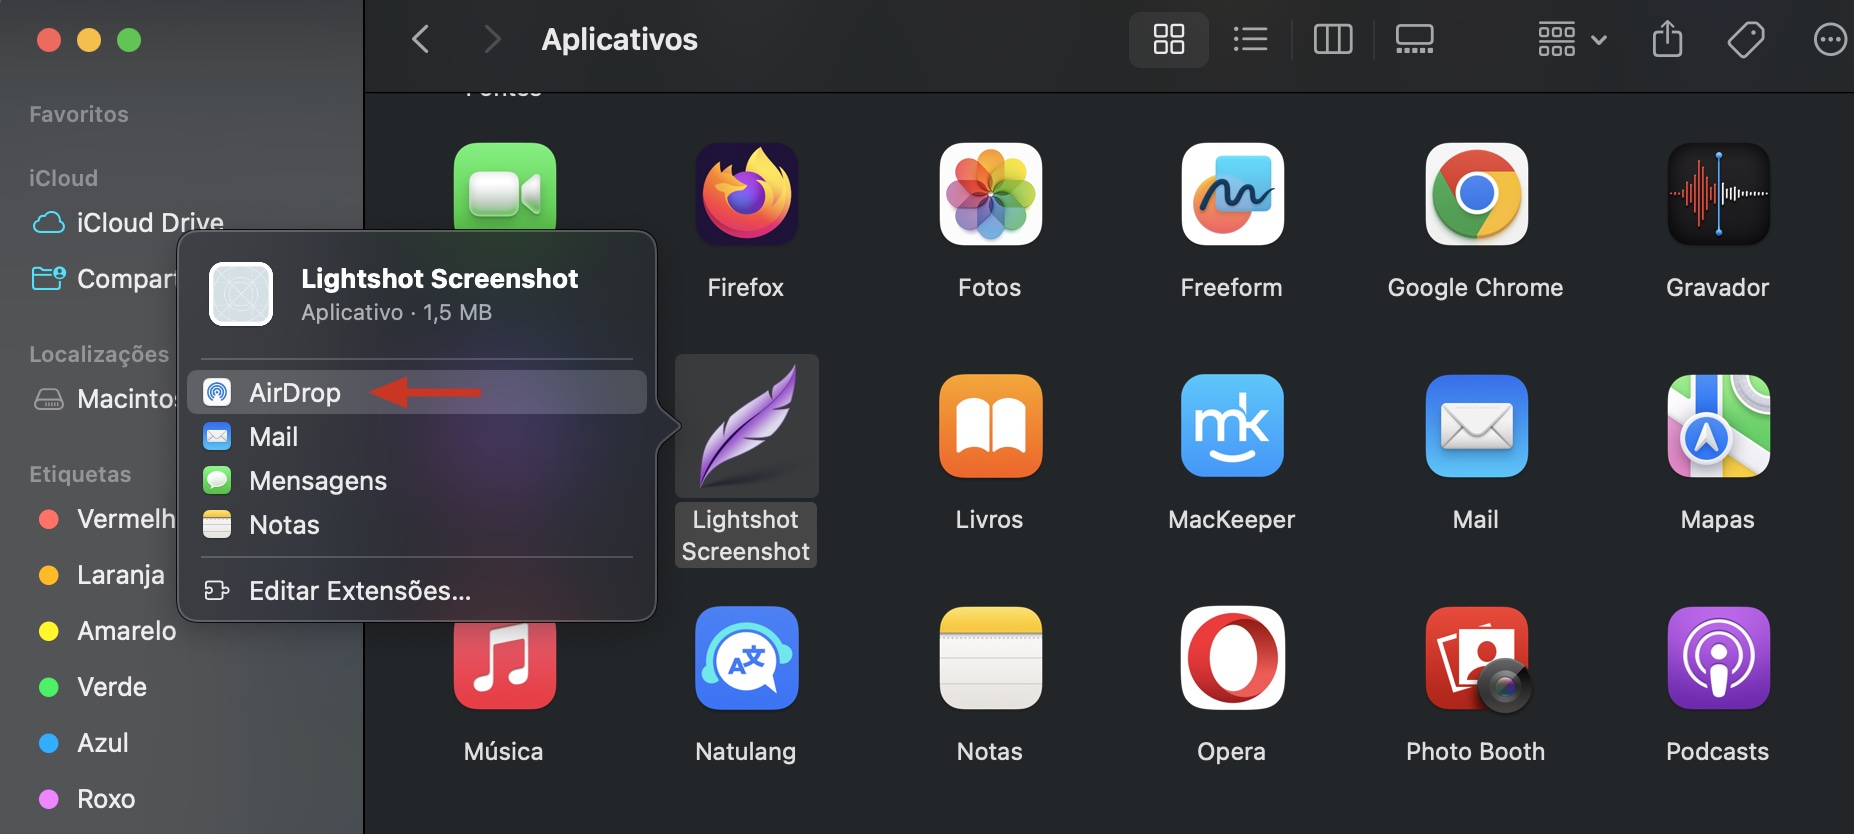Open the More actions ellipsis menu
Screen dimensions: 1854x834
coord(1830,40)
